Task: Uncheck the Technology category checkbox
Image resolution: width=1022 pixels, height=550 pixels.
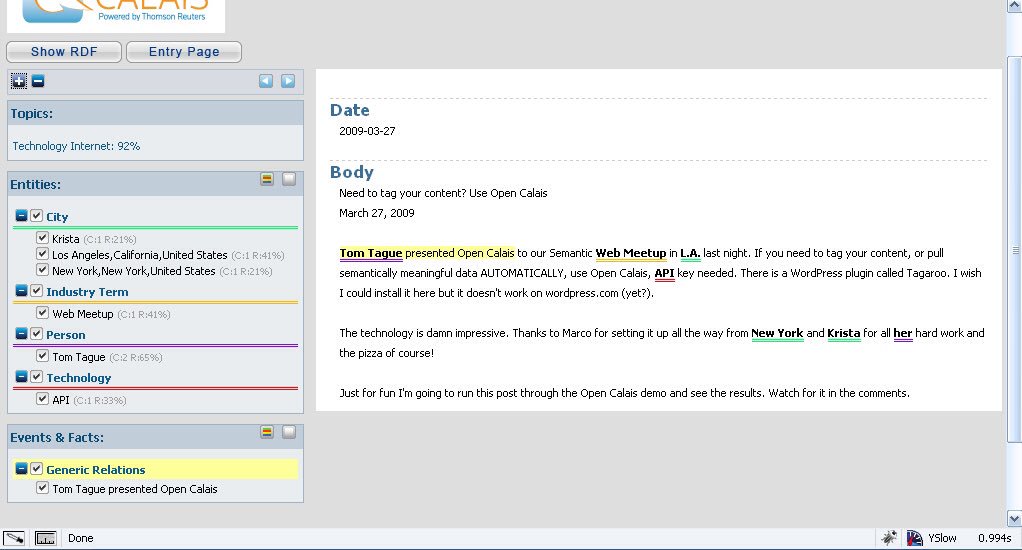Action: 36,377
